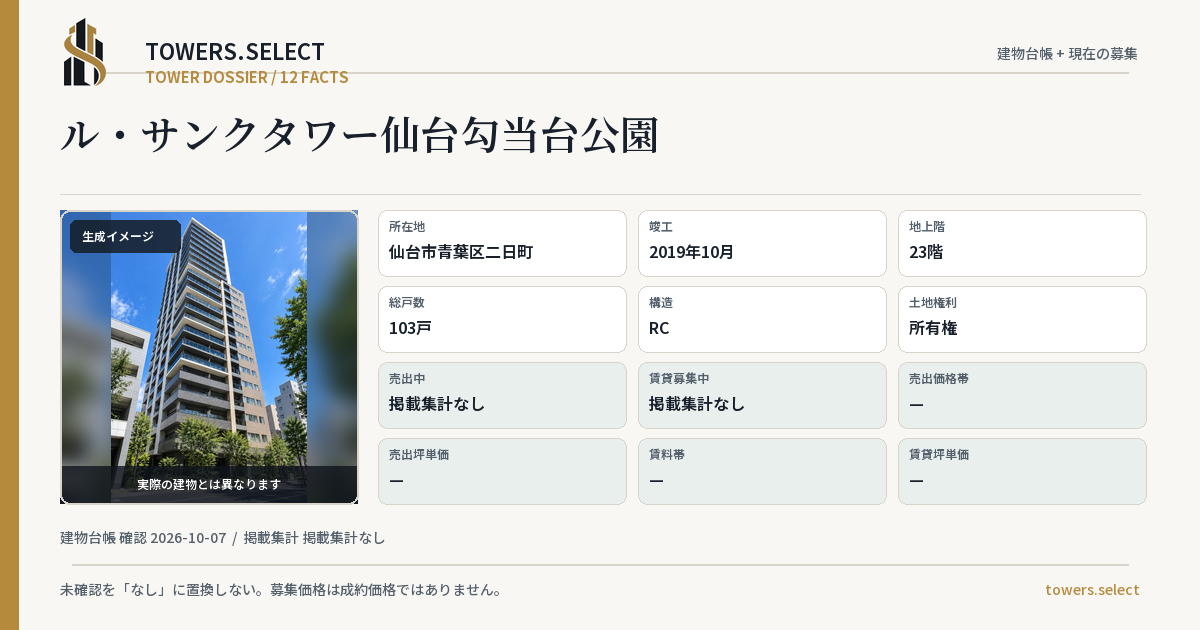
Task: Click the TOWERS.SELECT site title
Action: pyautogui.click(x=235, y=52)
